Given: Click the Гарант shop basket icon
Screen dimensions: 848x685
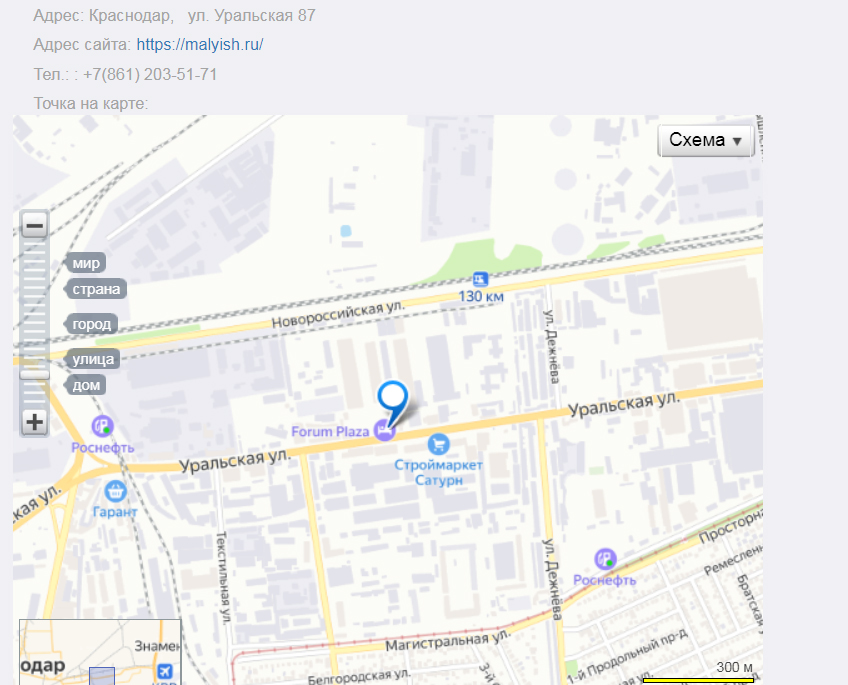Looking at the screenshot, I should (x=115, y=491).
